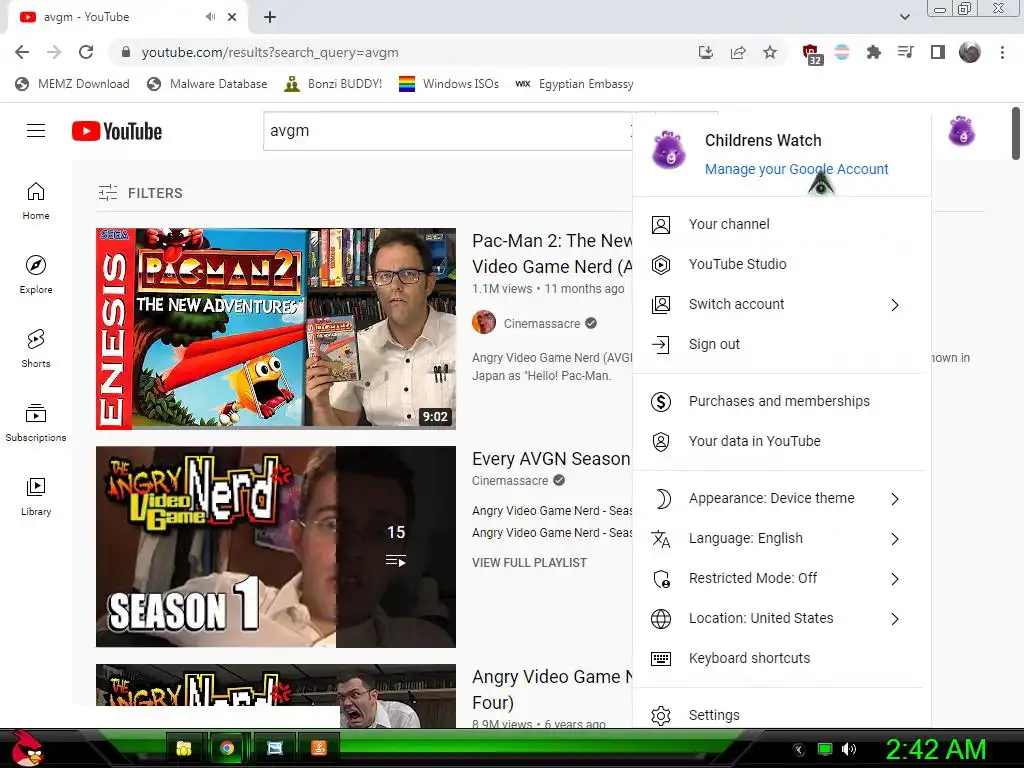This screenshot has height=768, width=1024.
Task: Click the Angry Birds start button in taskbar
Action: pyautogui.click(x=27, y=748)
